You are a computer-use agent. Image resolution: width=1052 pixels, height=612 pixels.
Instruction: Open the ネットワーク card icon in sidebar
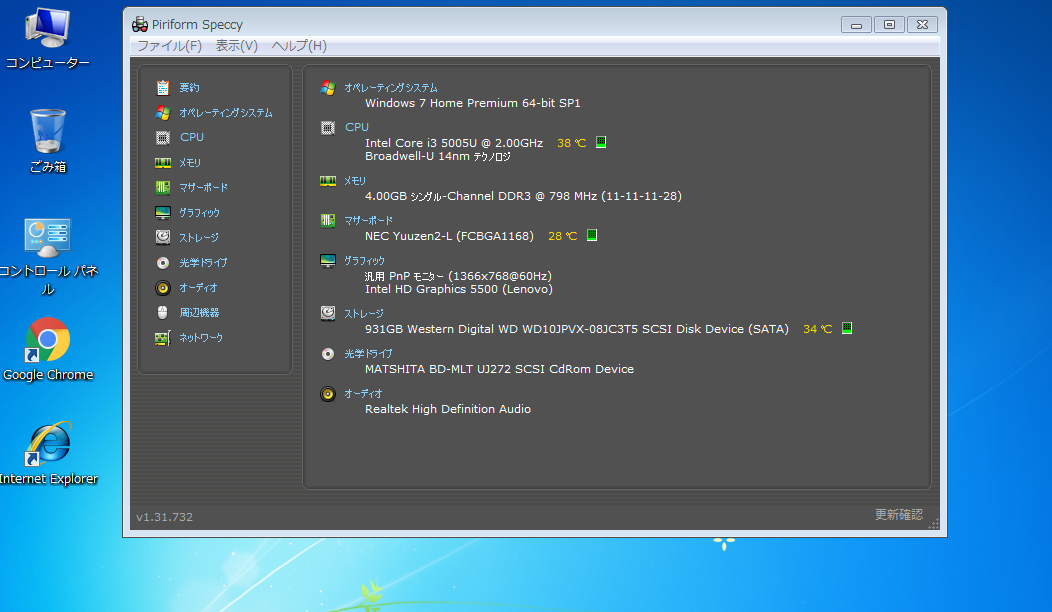[162, 338]
